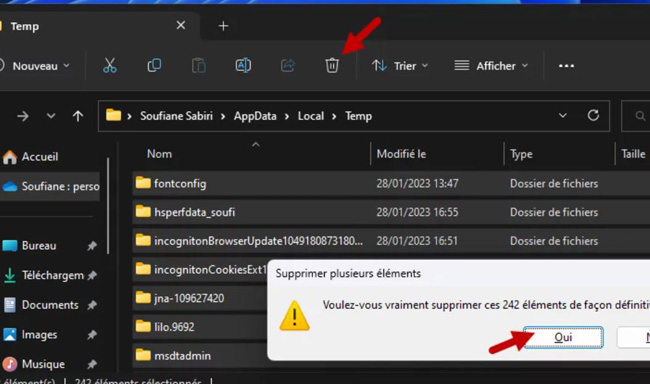
Task: Click the Delete trash bin icon
Action: 332,66
